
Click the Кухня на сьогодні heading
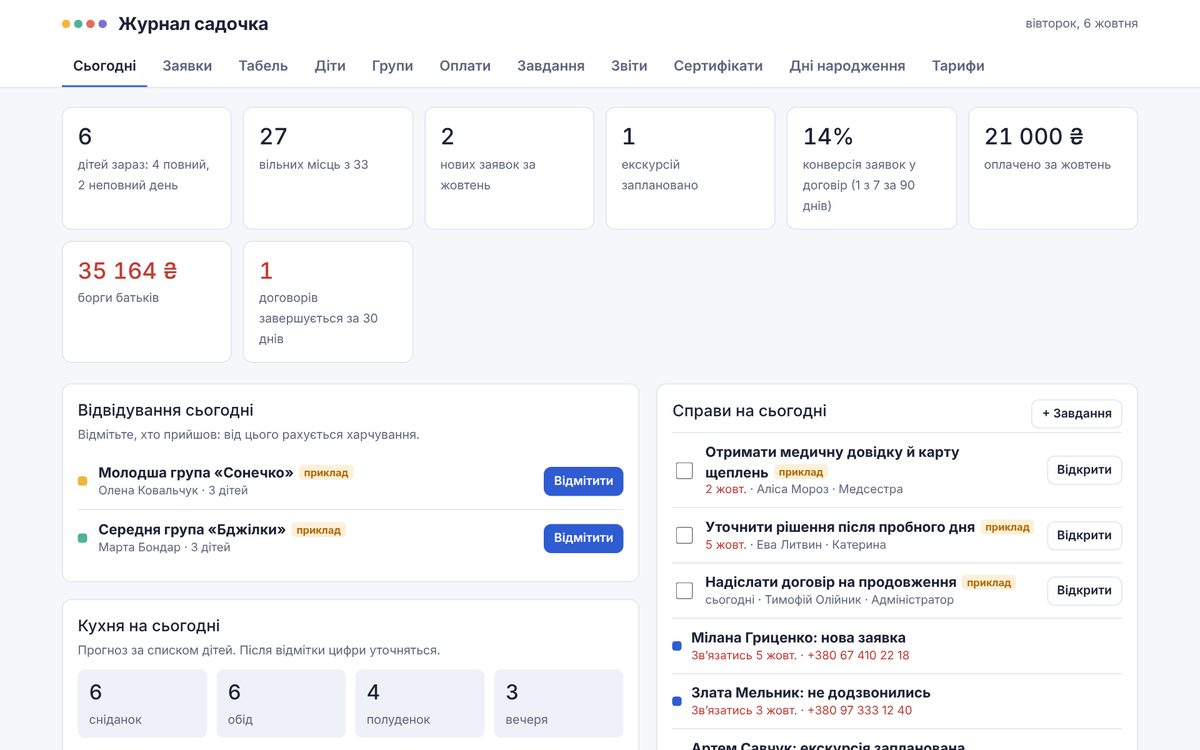(149, 626)
